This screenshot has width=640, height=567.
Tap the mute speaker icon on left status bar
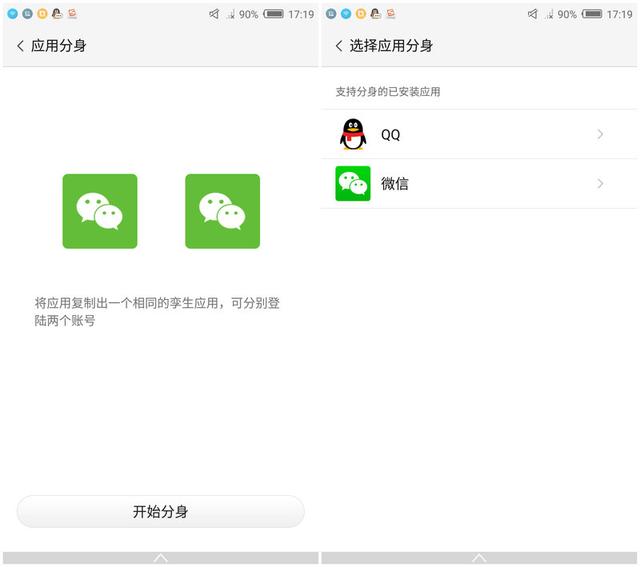pyautogui.click(x=214, y=14)
